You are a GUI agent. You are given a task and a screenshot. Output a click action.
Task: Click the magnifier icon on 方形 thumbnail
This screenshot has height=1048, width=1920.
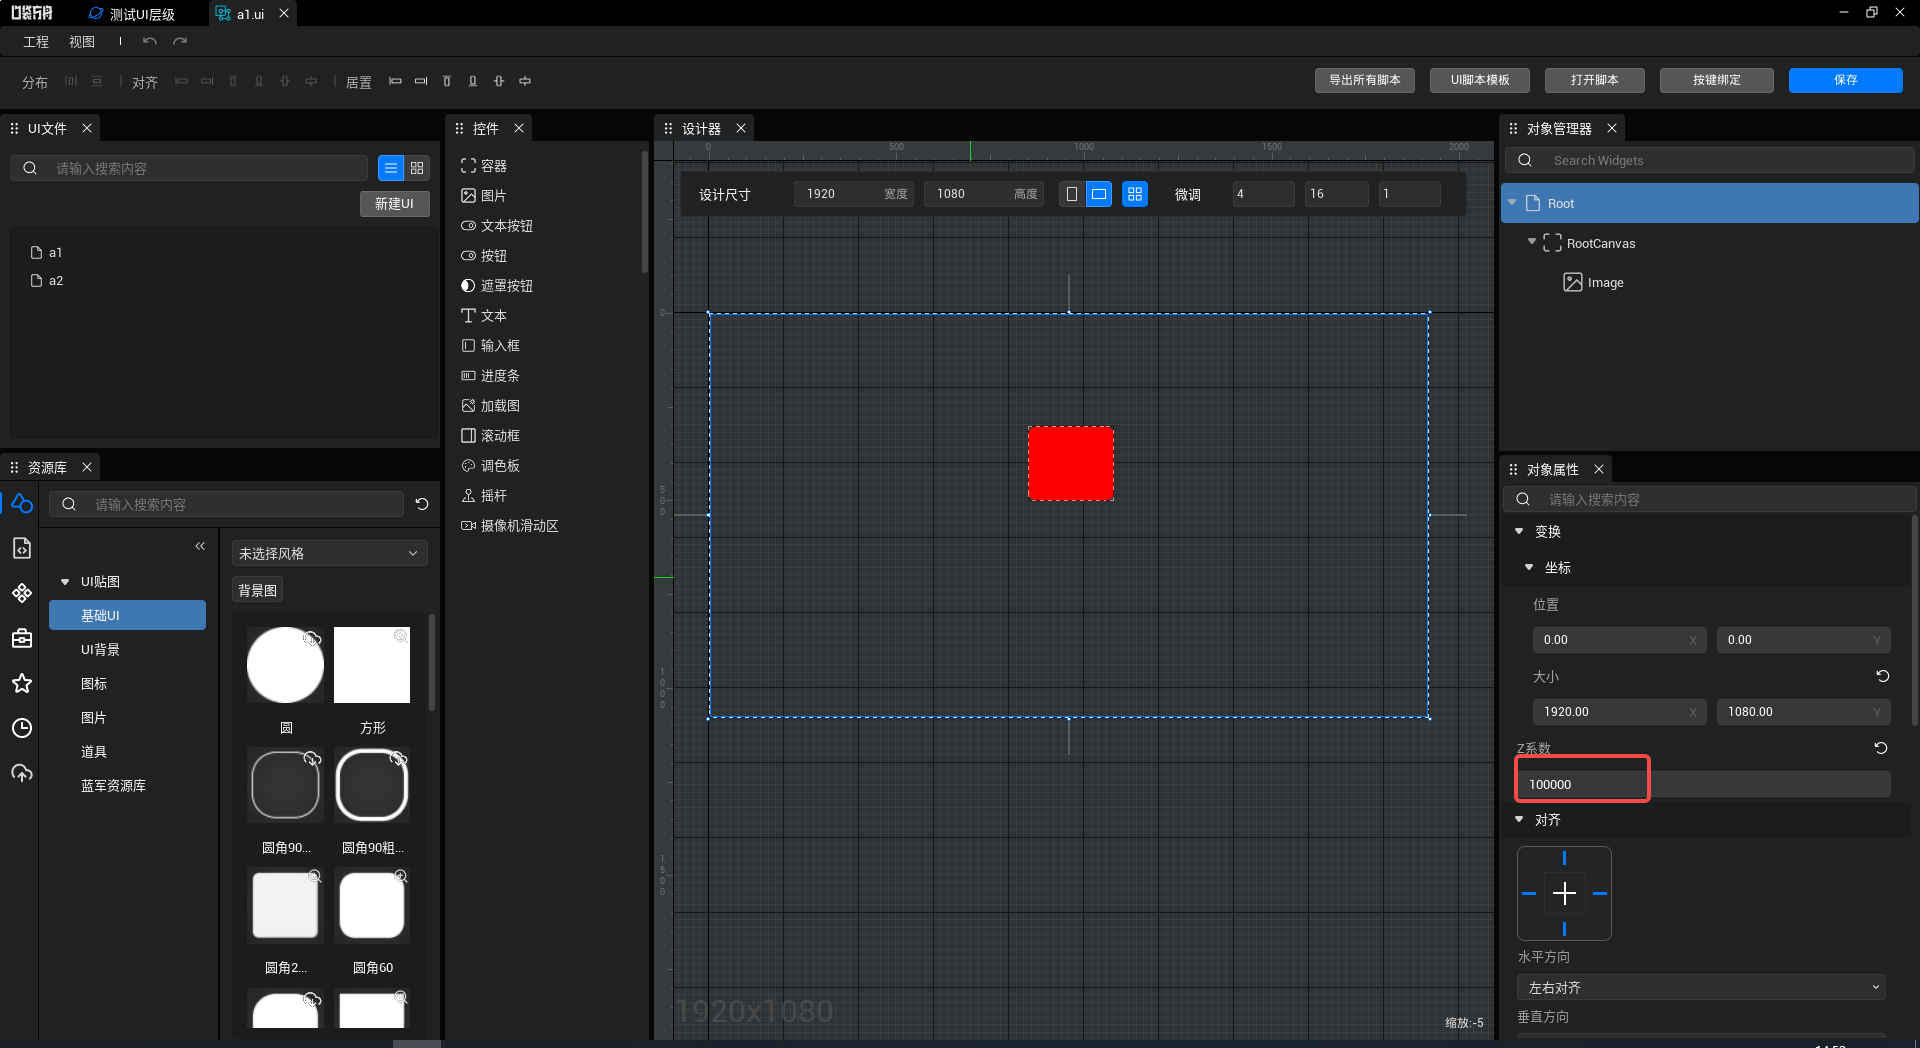[400, 636]
